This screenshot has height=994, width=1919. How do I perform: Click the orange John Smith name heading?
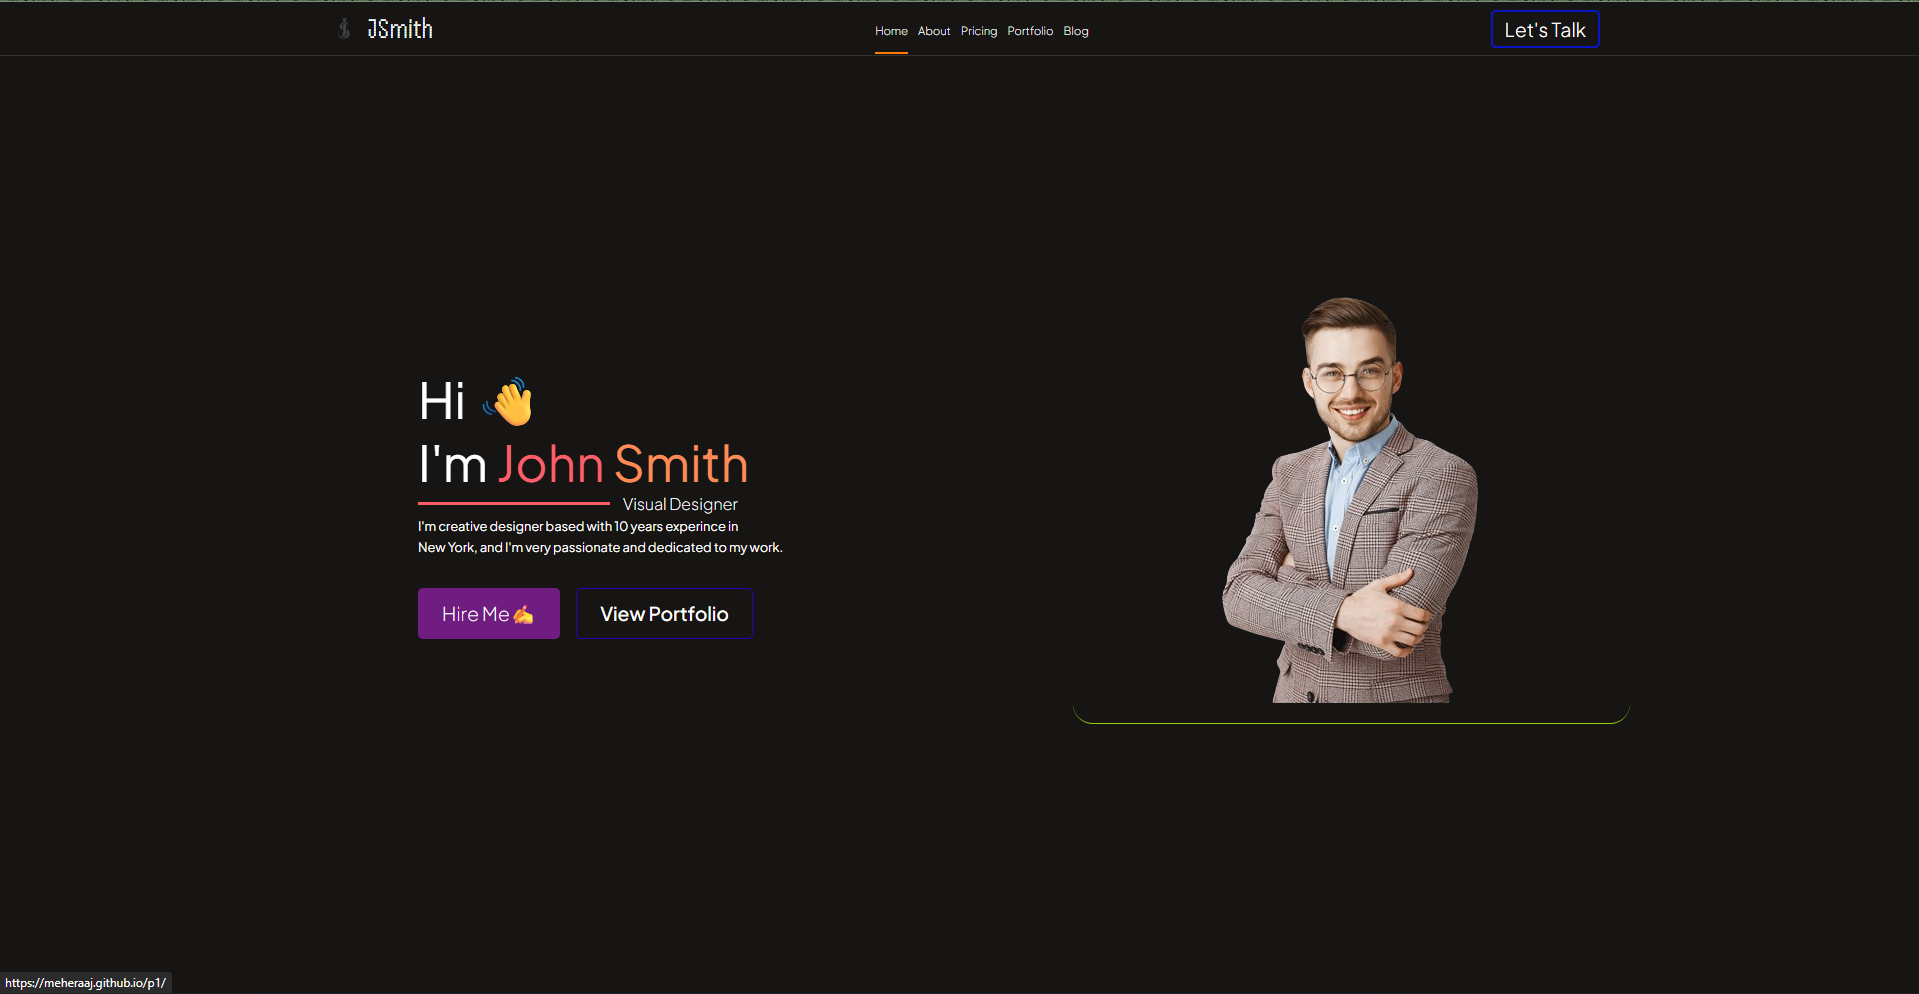[x=623, y=465]
